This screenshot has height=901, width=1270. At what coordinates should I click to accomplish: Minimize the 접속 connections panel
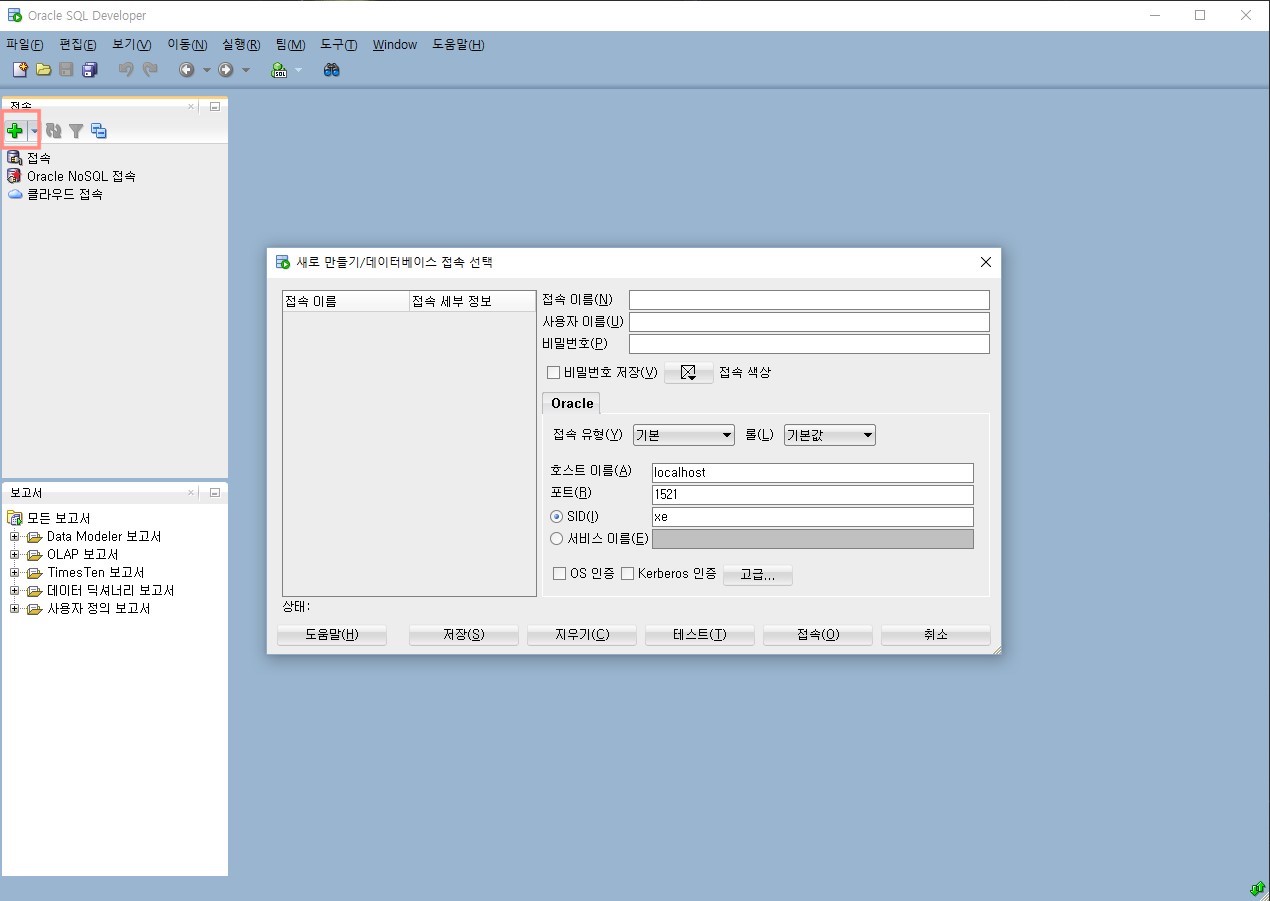[214, 106]
